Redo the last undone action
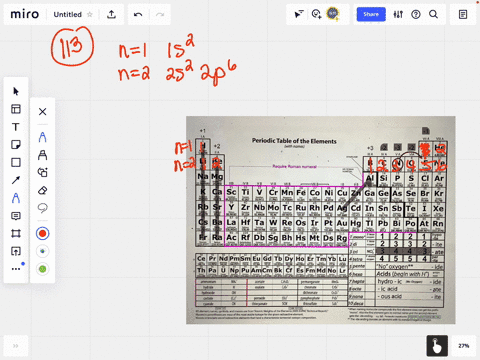 point(160,14)
